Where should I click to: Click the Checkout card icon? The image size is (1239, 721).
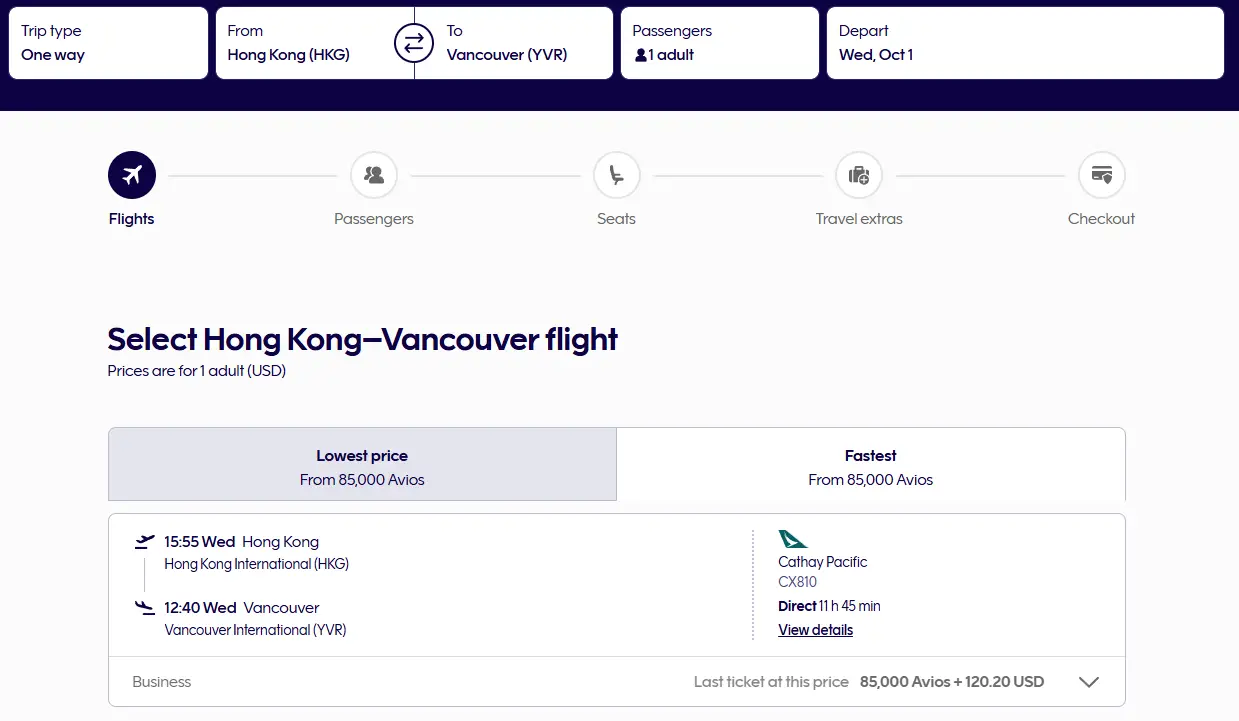point(1101,176)
